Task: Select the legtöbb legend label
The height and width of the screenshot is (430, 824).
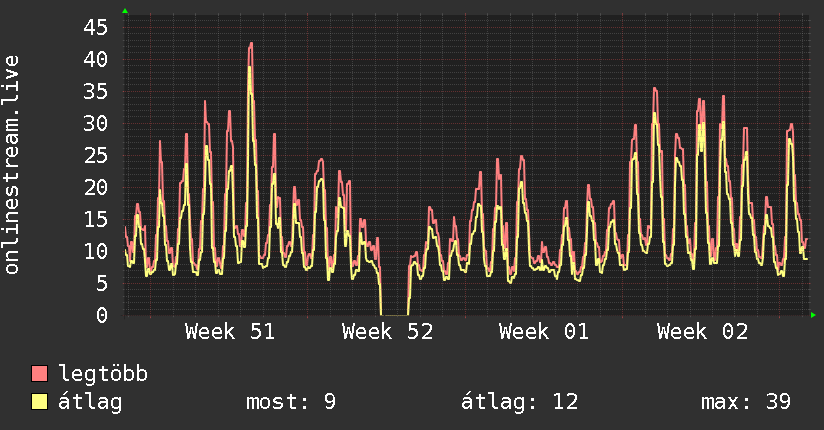Action: tap(103, 374)
